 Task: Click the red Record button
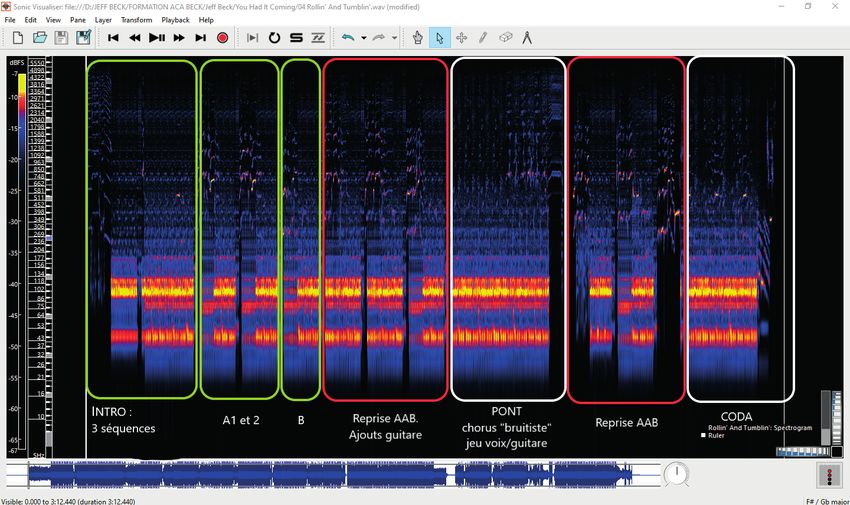[222, 38]
